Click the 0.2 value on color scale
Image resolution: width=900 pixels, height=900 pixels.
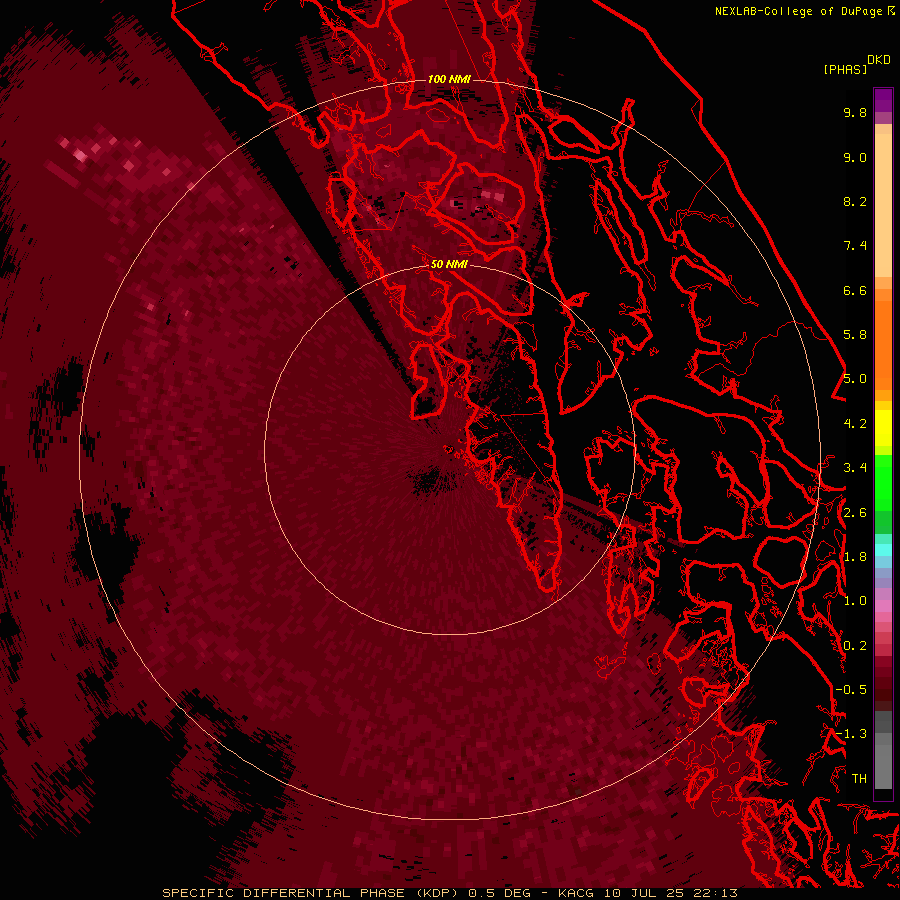pyautogui.click(x=855, y=646)
